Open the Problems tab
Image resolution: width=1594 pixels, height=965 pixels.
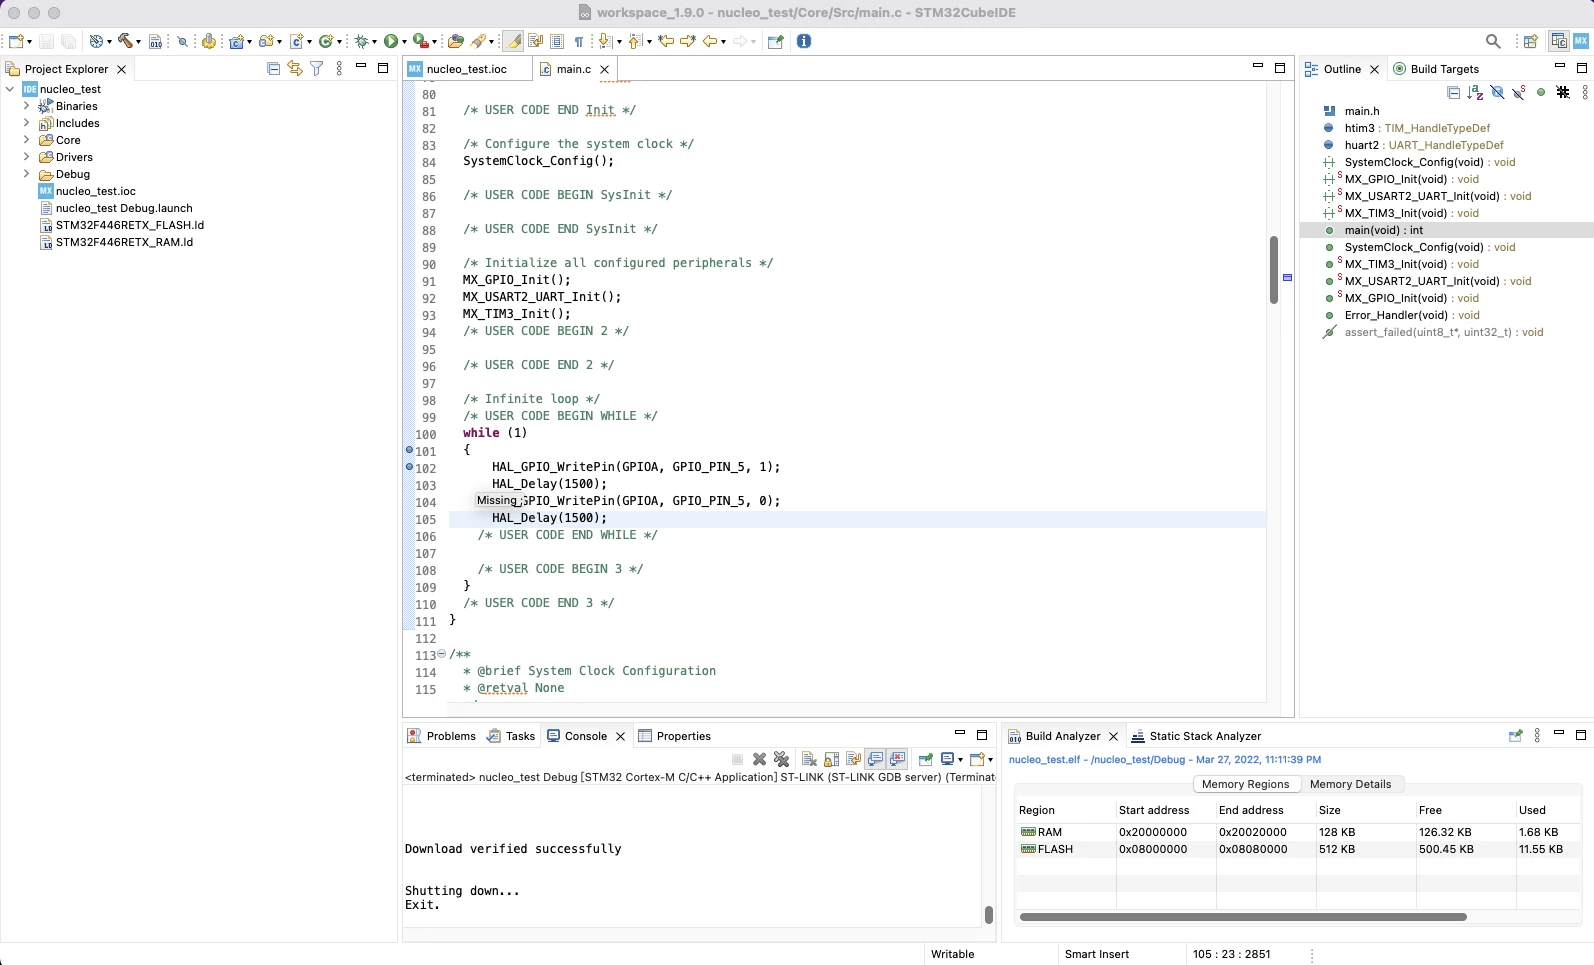(x=441, y=736)
